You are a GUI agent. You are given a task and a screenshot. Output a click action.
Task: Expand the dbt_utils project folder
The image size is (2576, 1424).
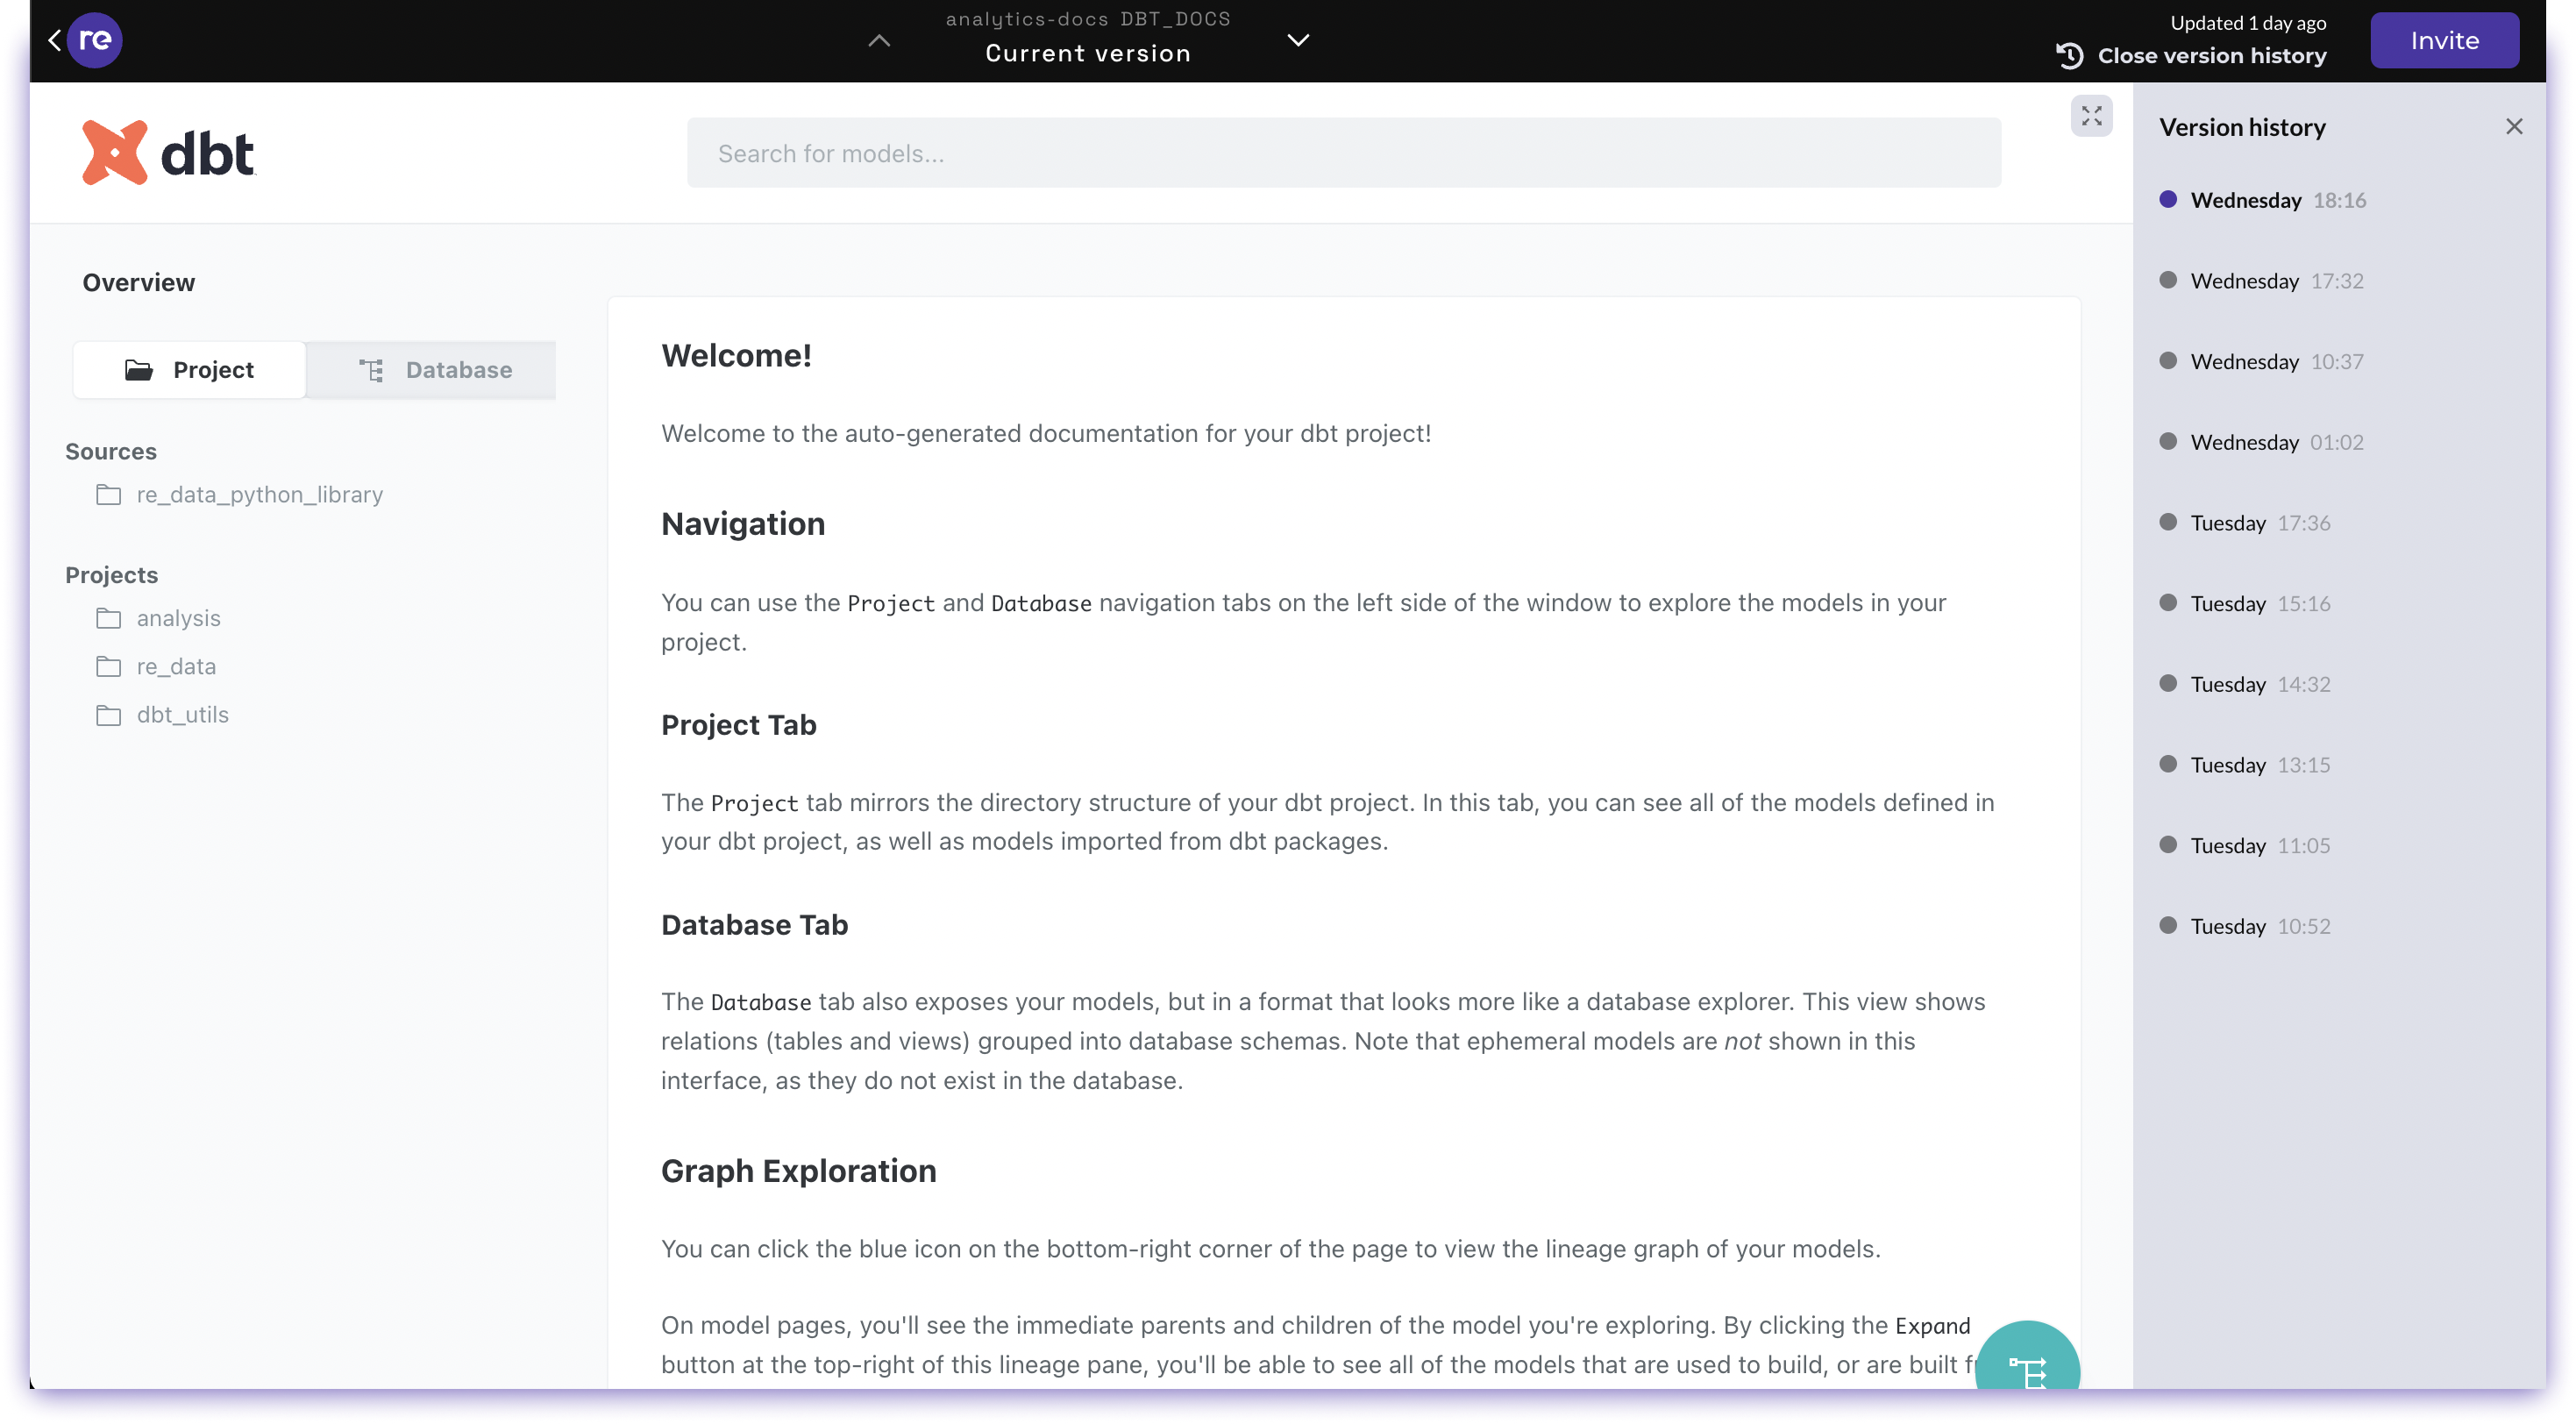[182, 715]
